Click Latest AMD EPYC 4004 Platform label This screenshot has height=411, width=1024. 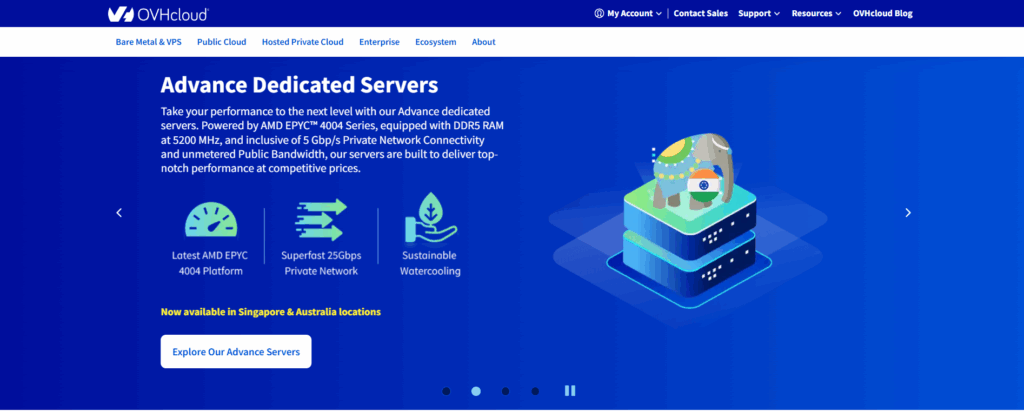coord(210,263)
